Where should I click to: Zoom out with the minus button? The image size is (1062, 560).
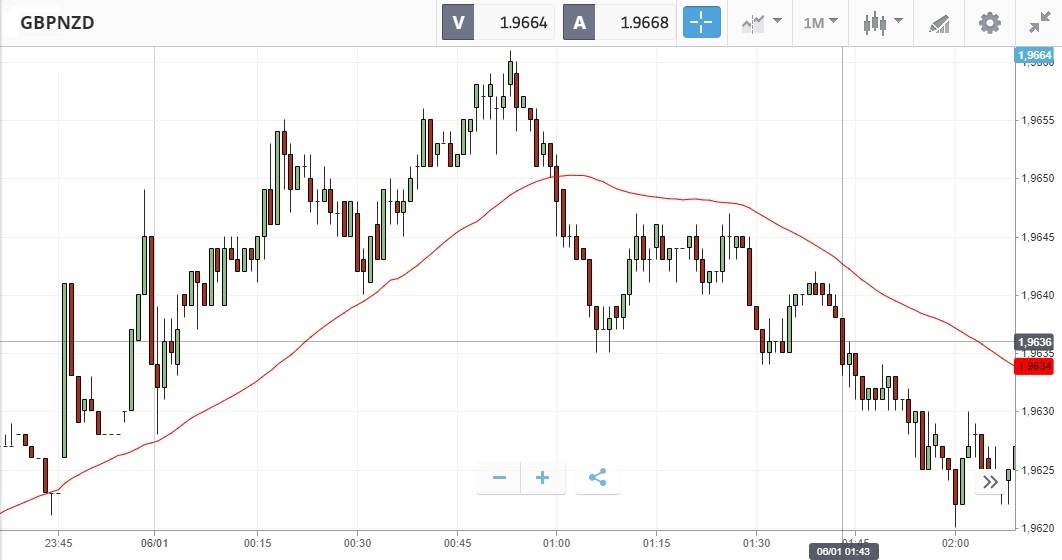point(499,478)
